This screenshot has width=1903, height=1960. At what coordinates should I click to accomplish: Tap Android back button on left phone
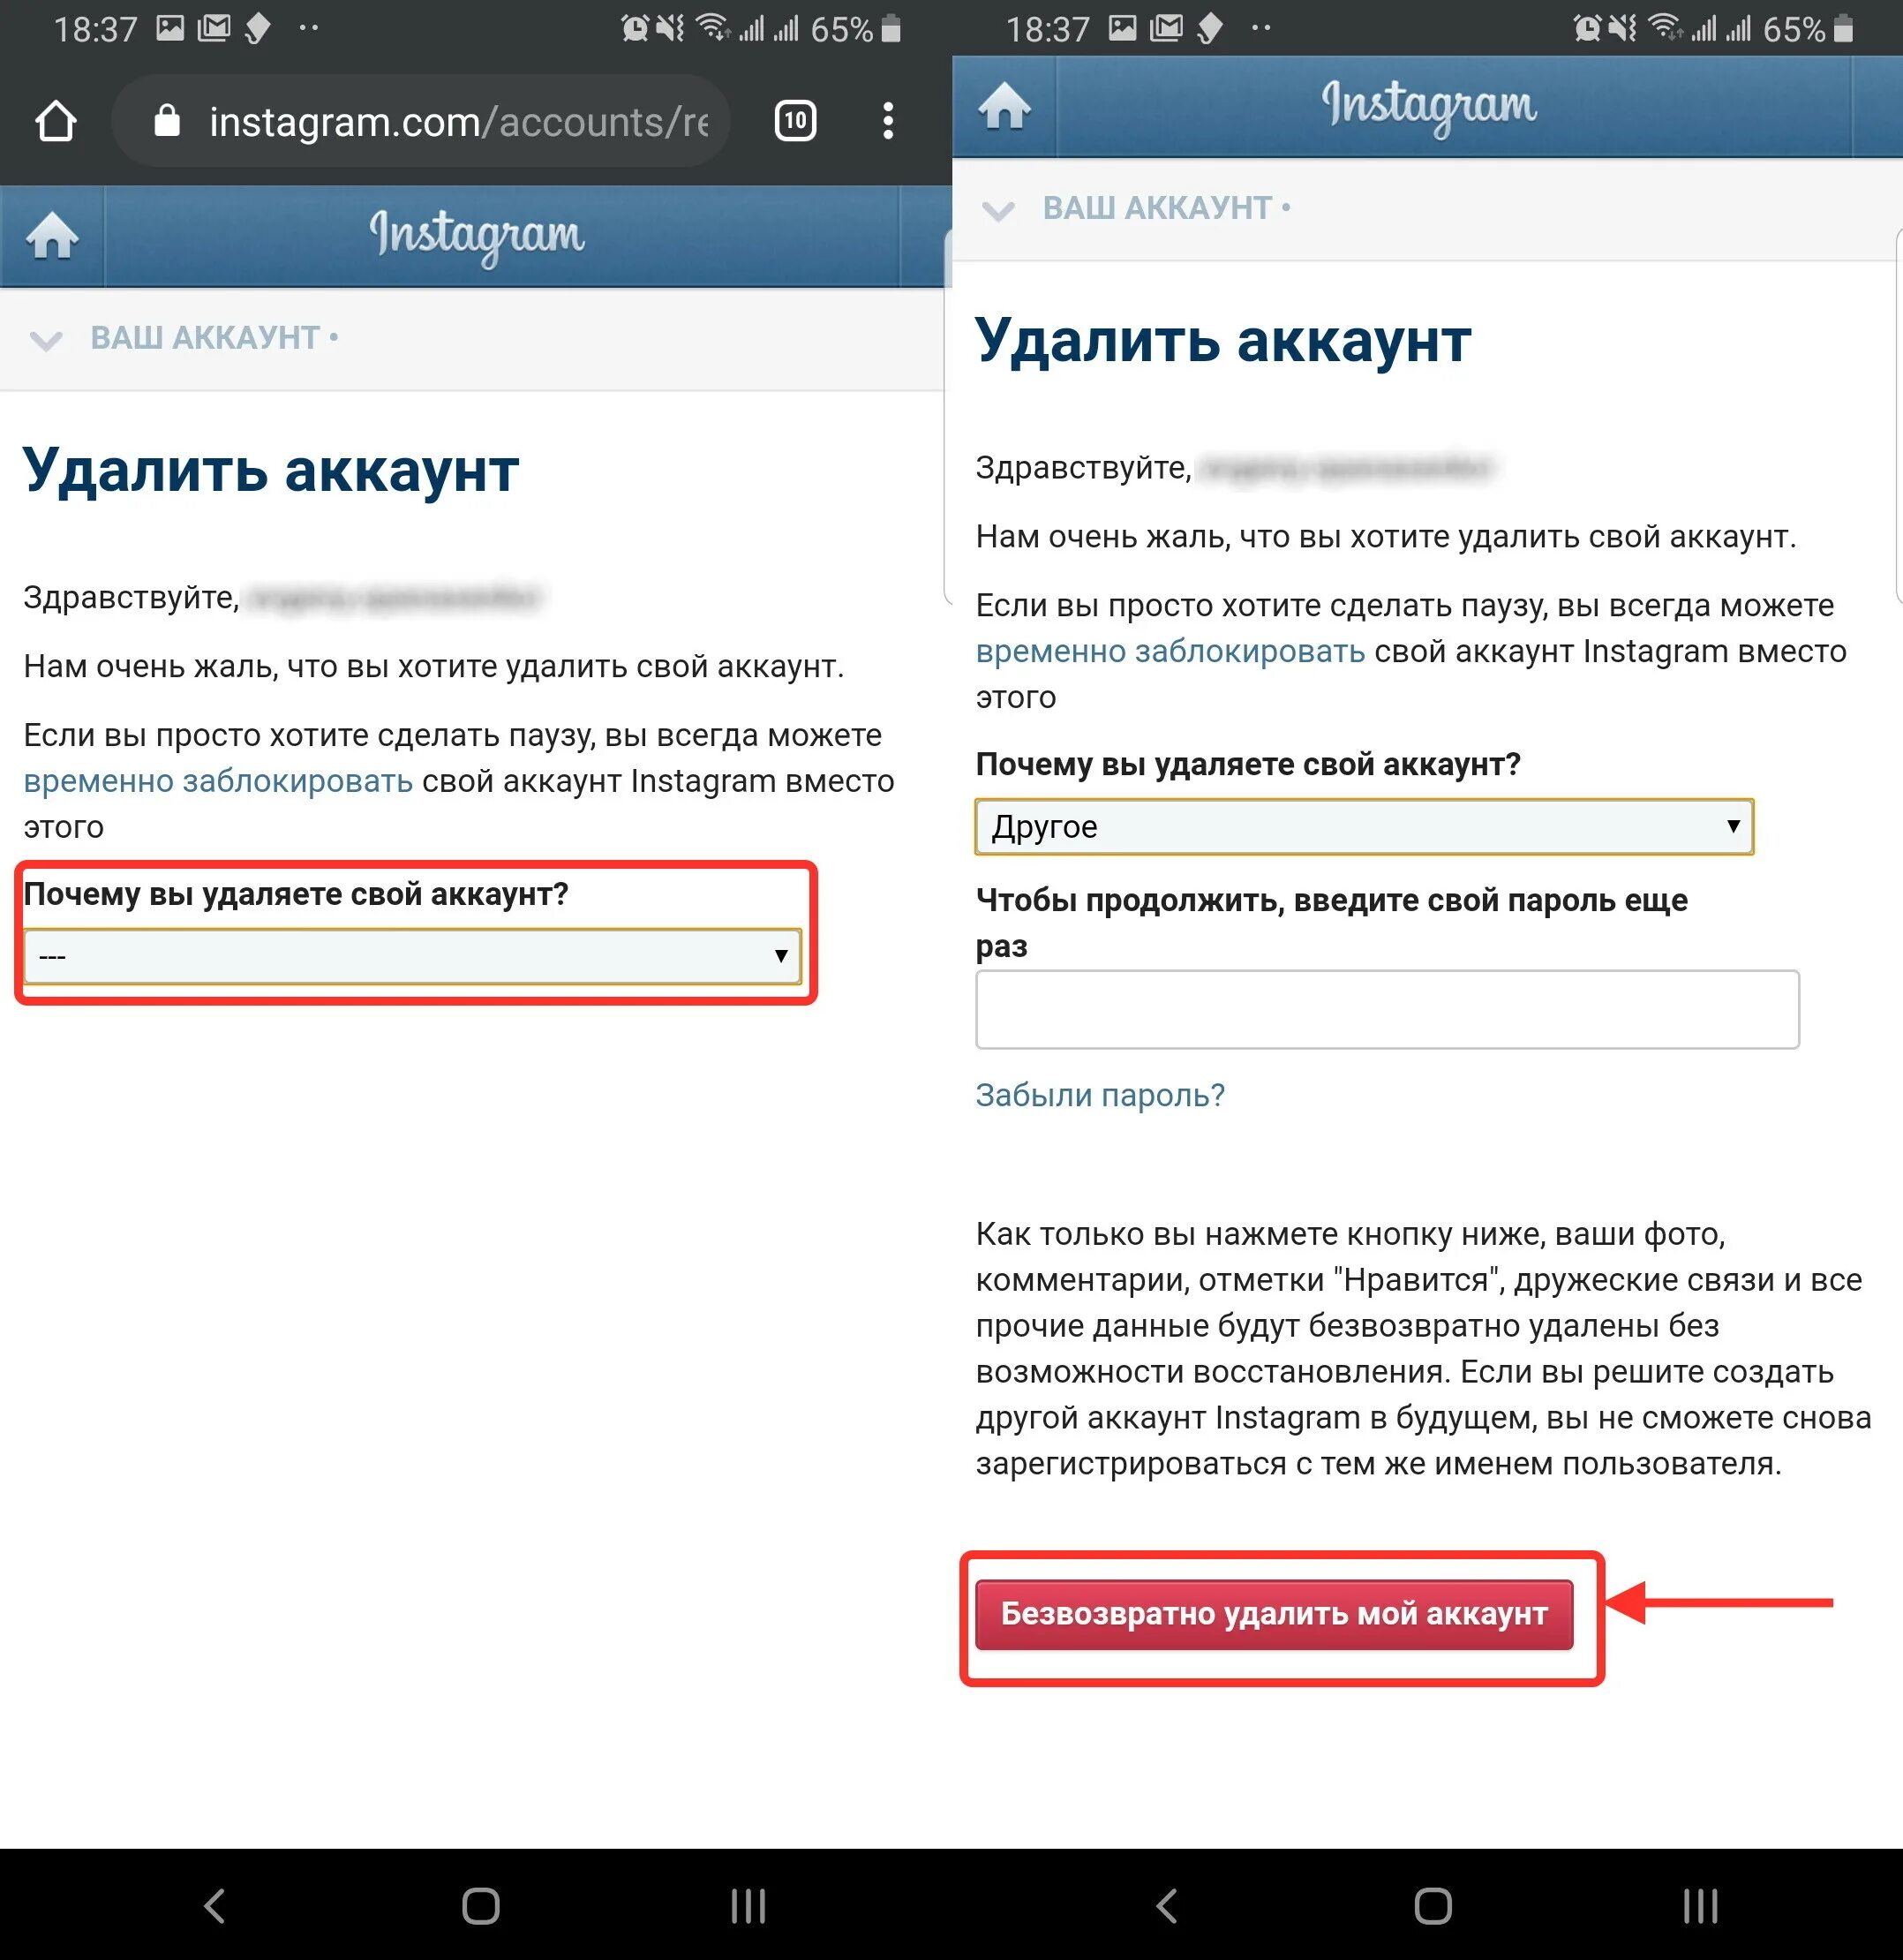coord(214,1906)
